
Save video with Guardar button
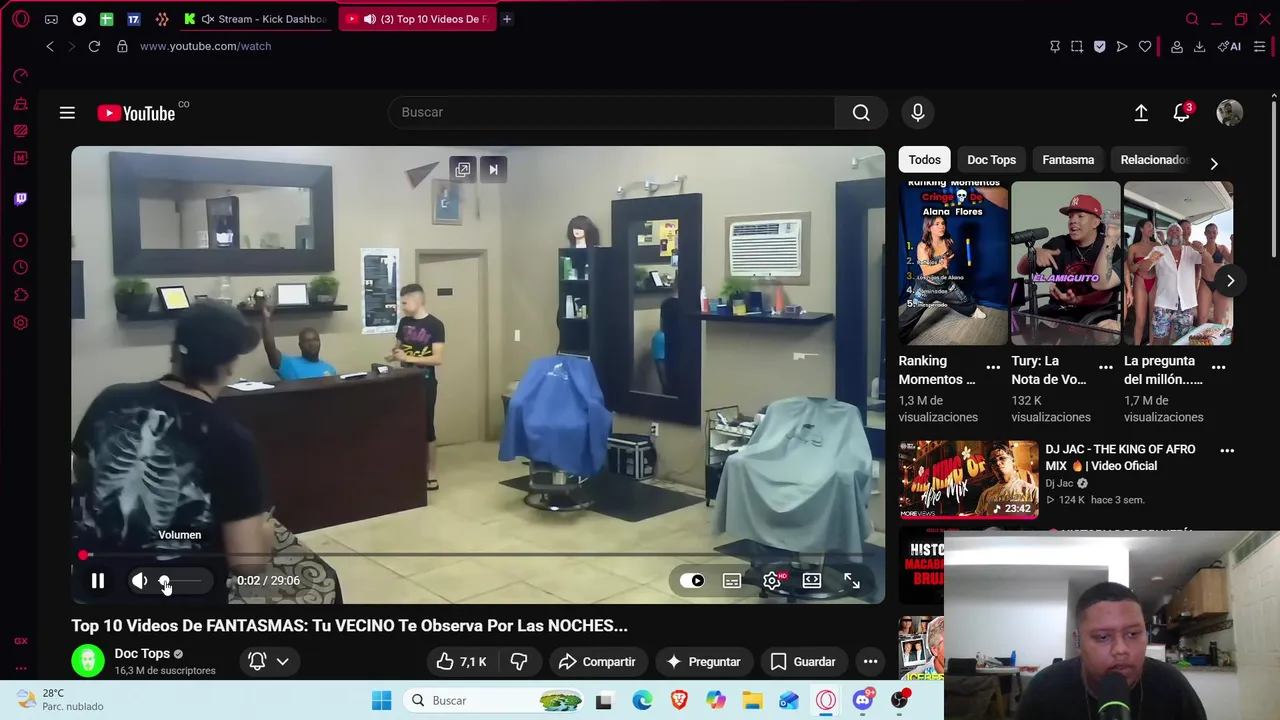pyautogui.click(x=803, y=661)
